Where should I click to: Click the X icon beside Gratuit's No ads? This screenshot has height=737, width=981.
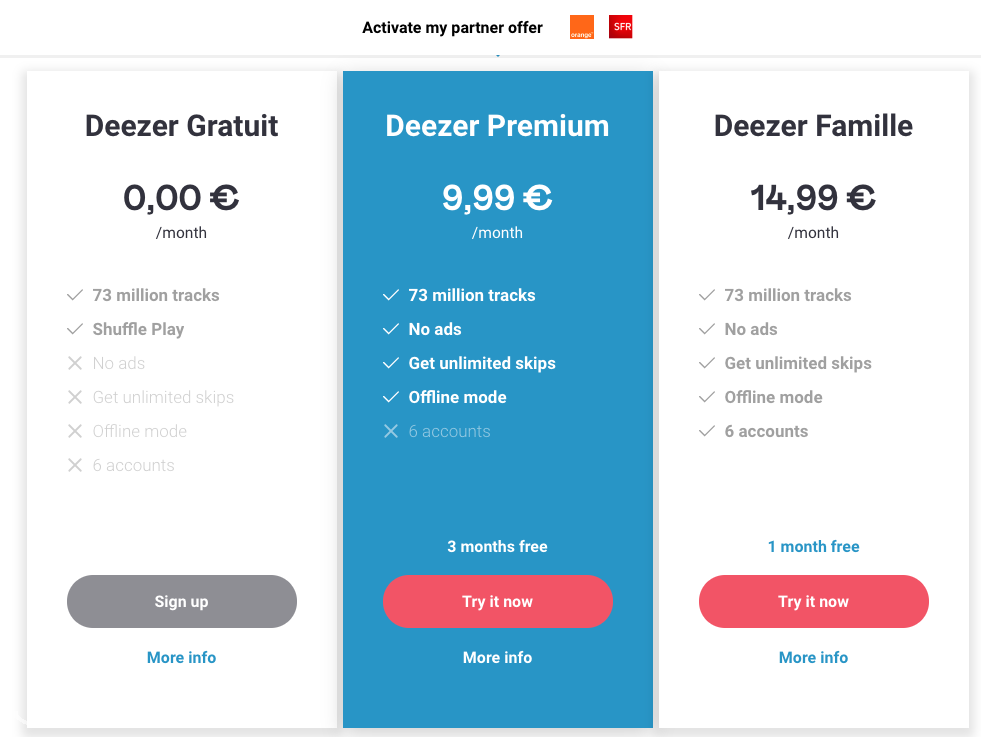click(x=75, y=363)
